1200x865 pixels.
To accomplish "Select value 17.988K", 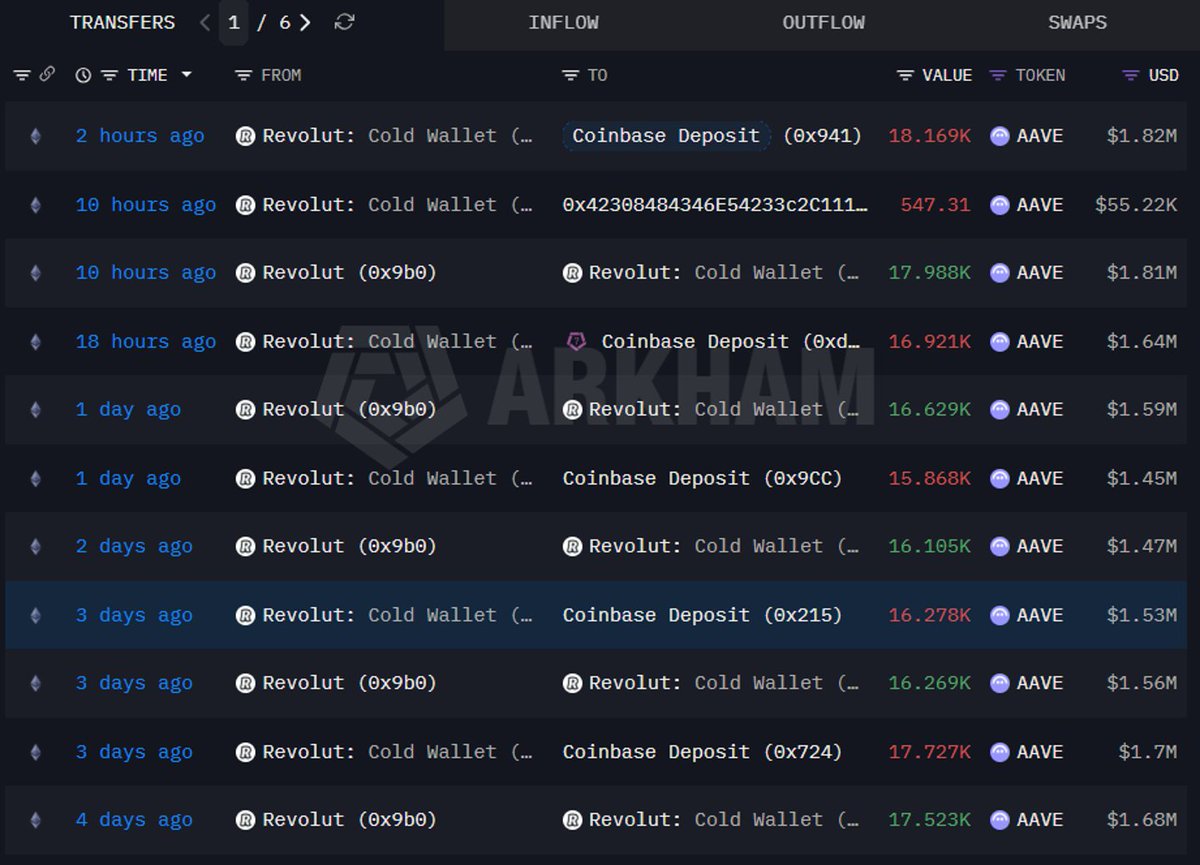I will point(929,273).
